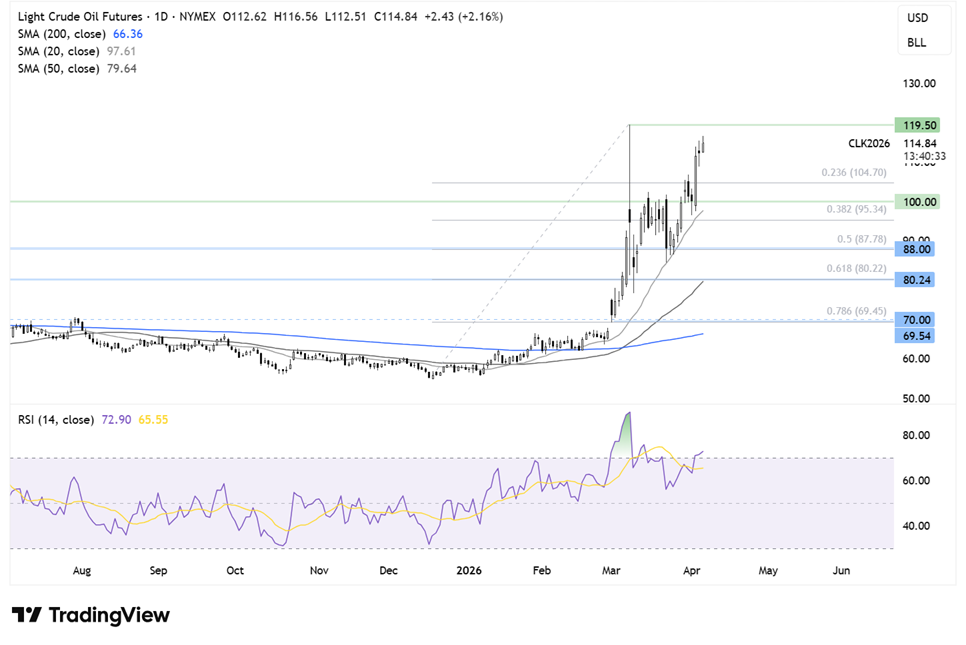Click the 70.00 price level tag
This screenshot has width=966, height=645.
click(919, 320)
